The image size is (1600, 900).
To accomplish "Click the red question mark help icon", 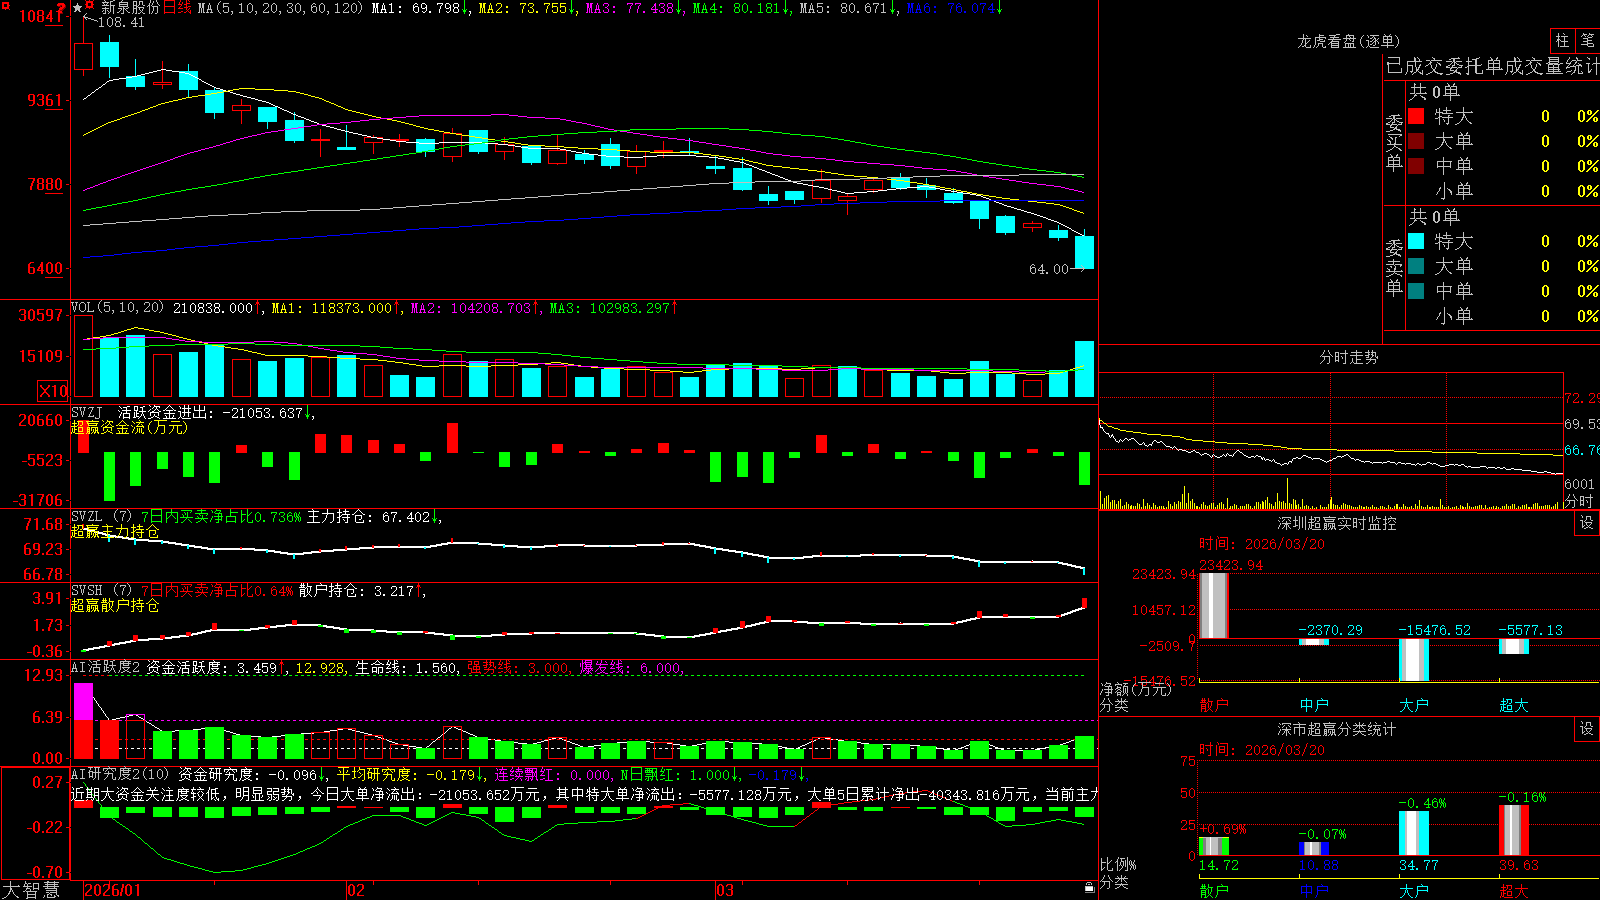I will pos(62,8).
